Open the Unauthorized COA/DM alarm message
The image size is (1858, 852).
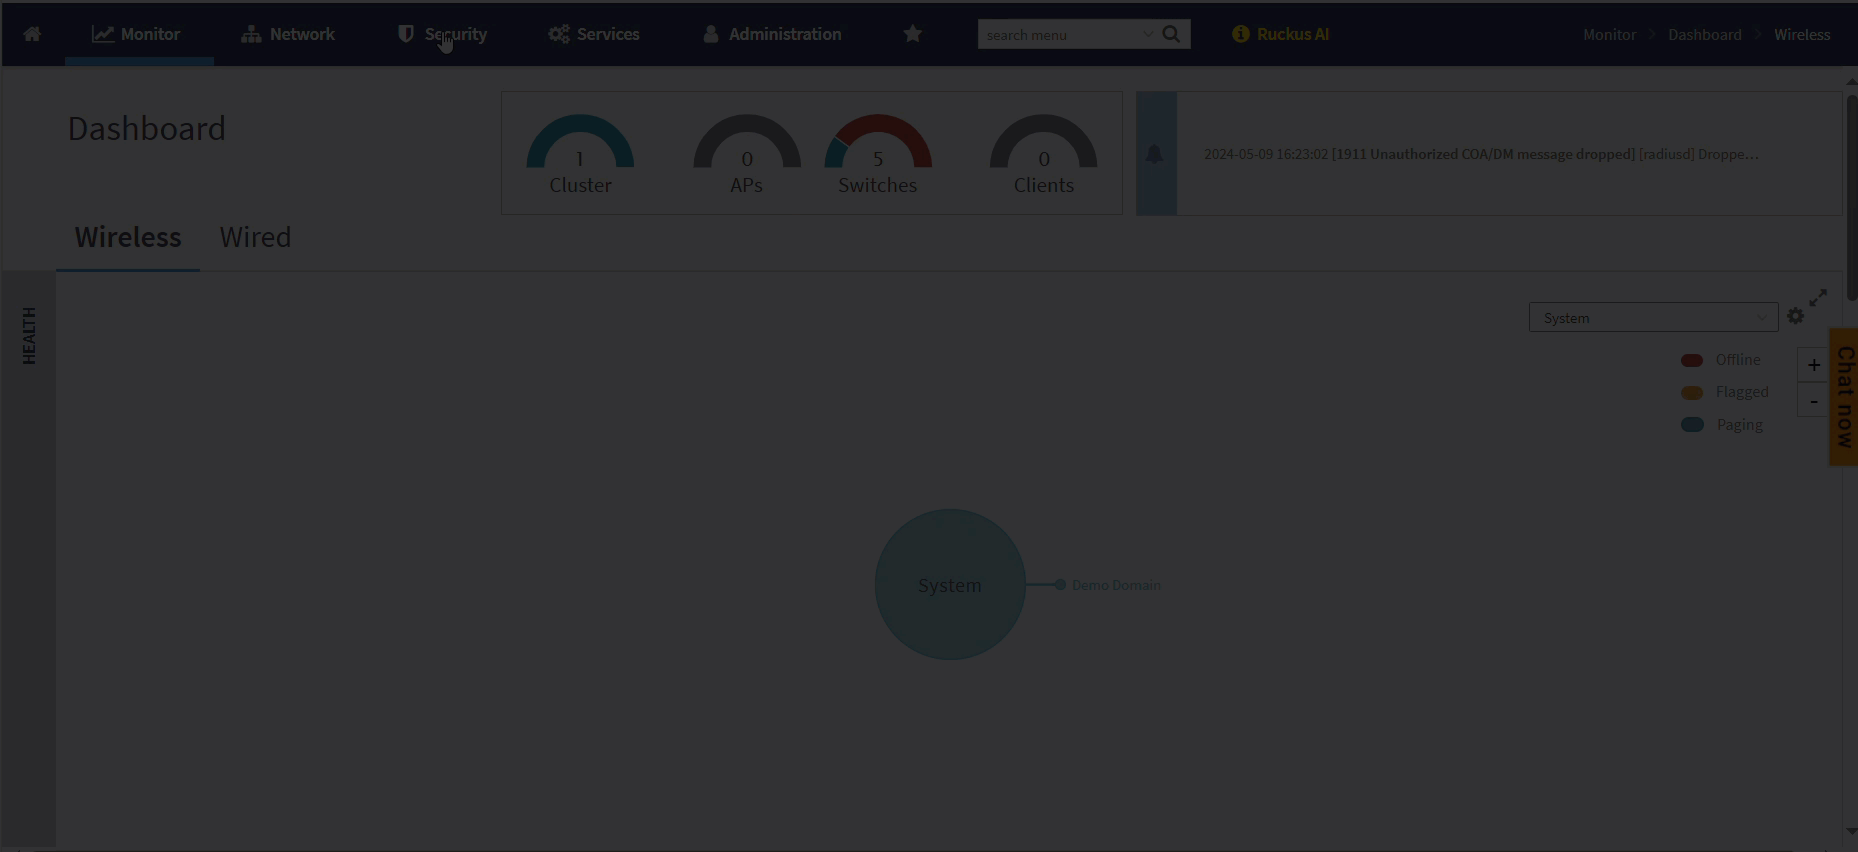[1481, 154]
